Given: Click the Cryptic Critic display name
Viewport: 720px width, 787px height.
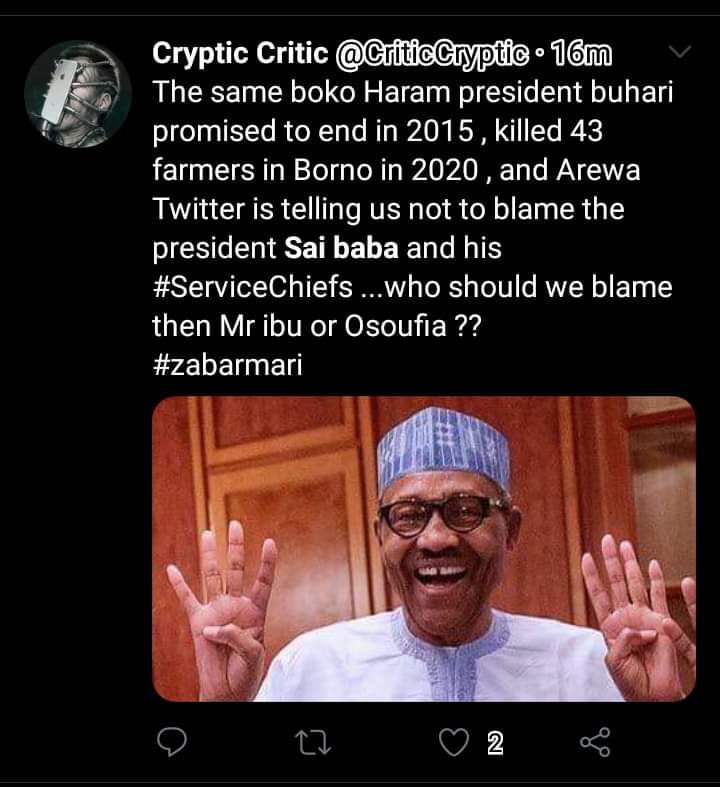Looking at the screenshot, I should (235, 52).
